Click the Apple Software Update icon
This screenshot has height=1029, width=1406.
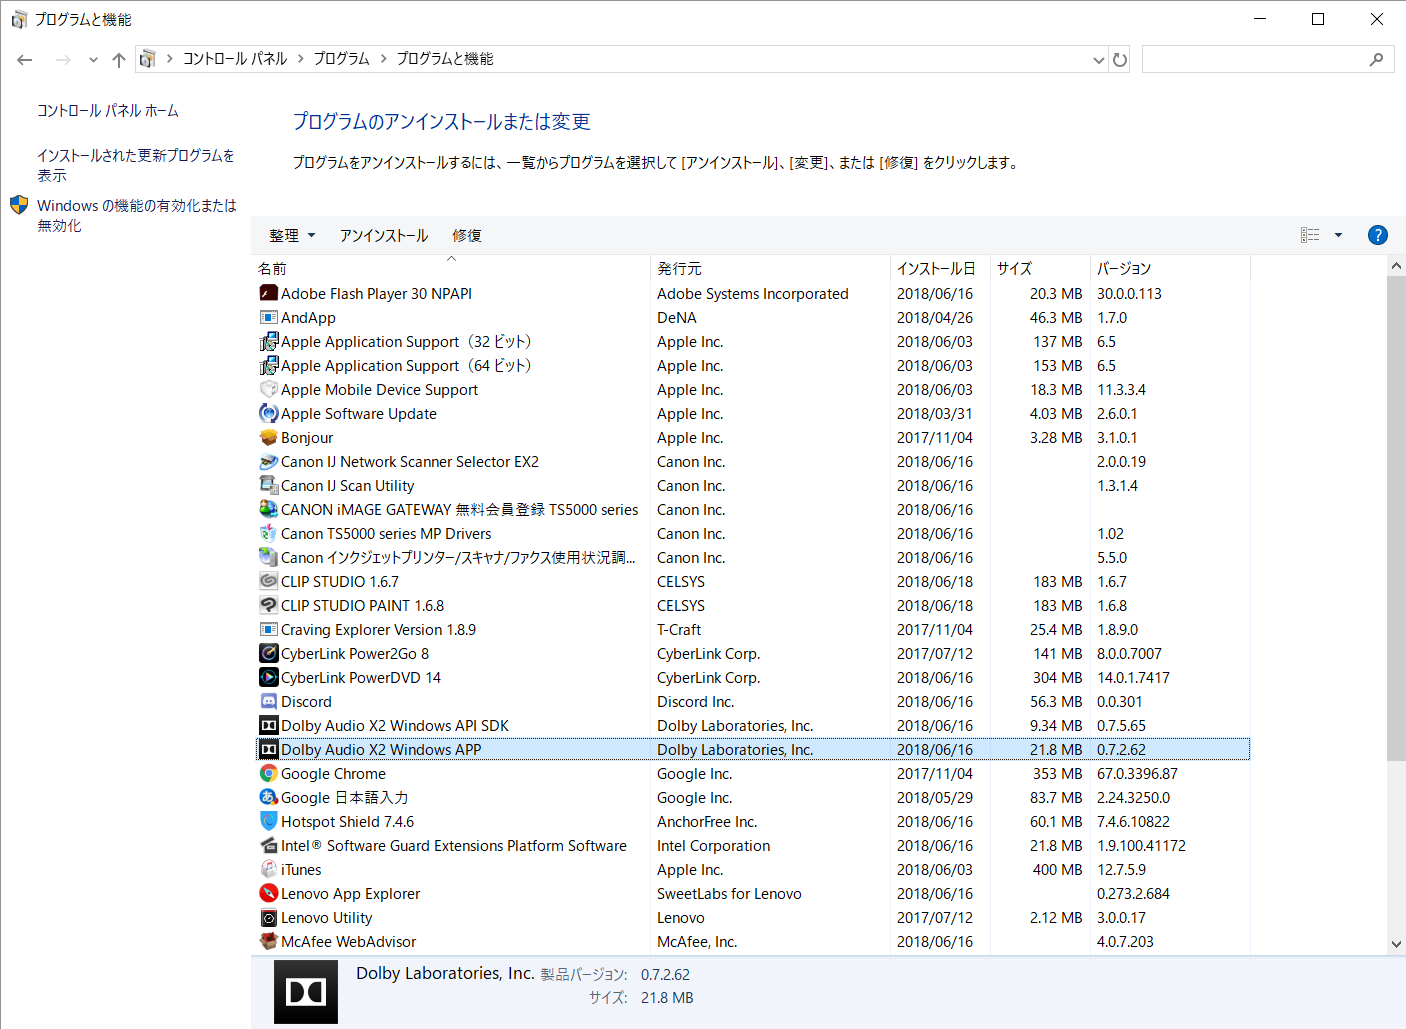pos(268,413)
